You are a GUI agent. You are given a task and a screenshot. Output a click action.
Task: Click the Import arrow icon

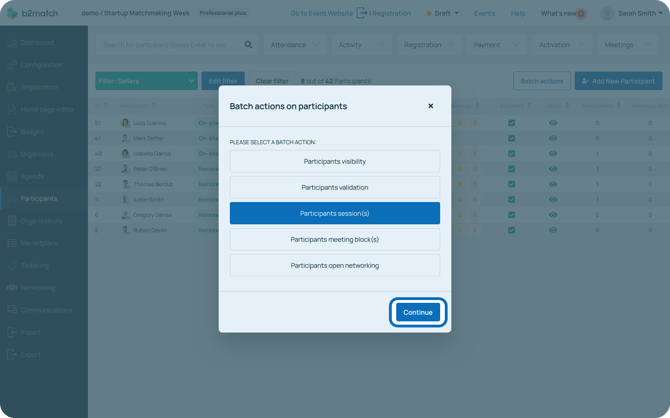click(x=12, y=332)
